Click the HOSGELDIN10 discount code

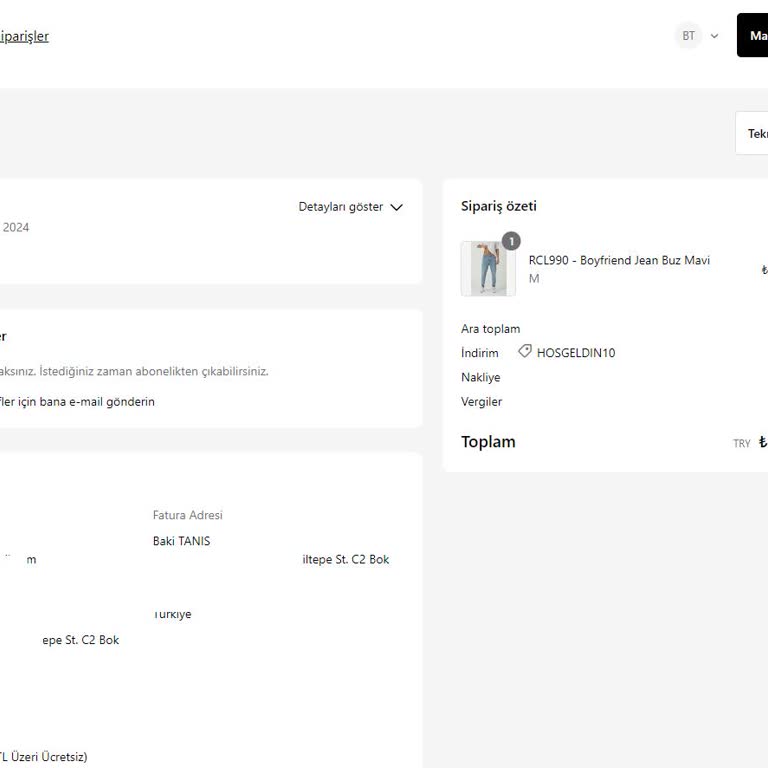(x=576, y=353)
